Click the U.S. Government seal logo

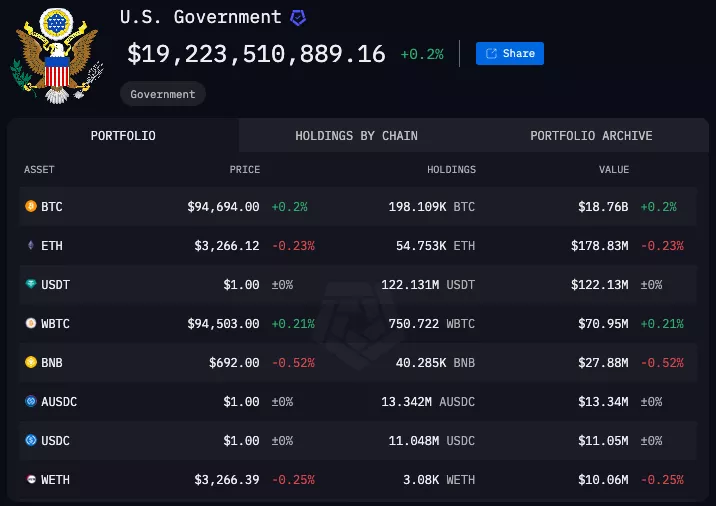pos(54,54)
